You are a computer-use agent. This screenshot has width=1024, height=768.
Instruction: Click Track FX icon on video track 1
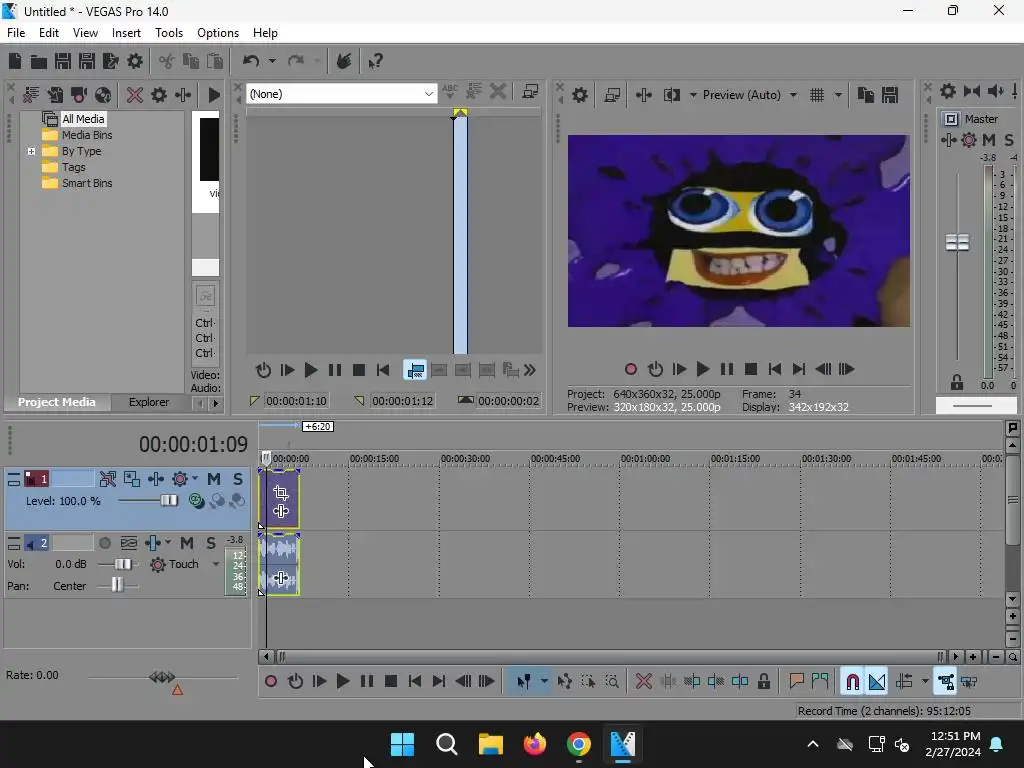[x=155, y=479]
